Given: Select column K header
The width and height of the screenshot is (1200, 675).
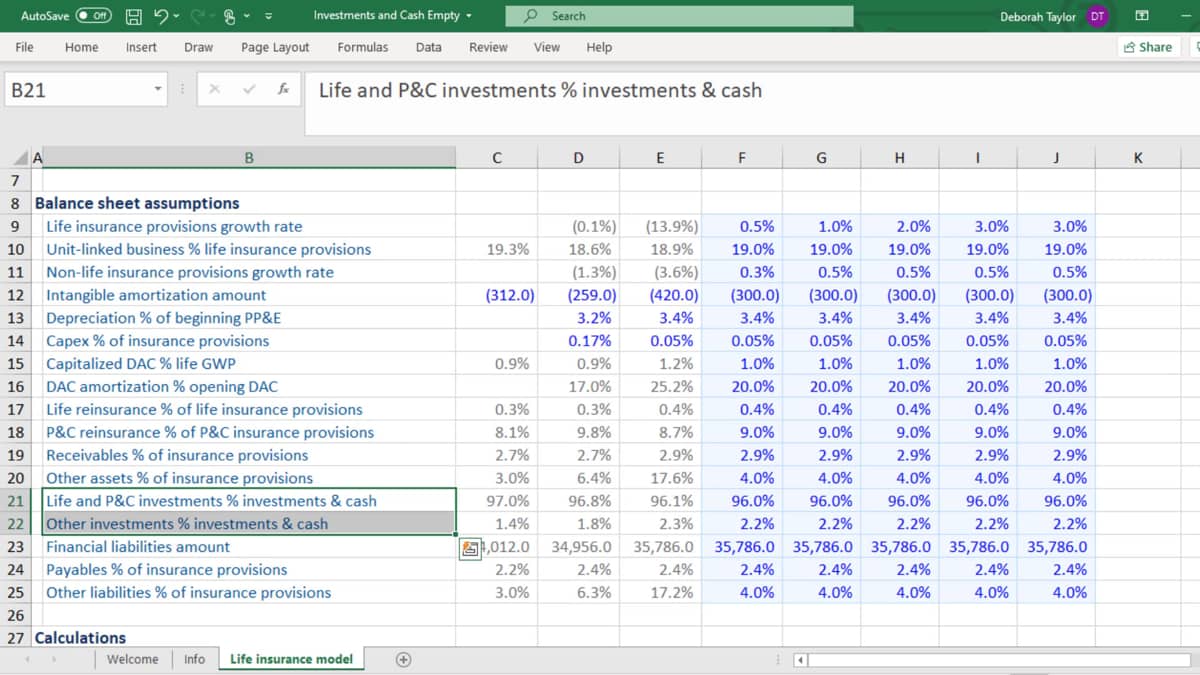Looking at the screenshot, I should (x=1138, y=157).
